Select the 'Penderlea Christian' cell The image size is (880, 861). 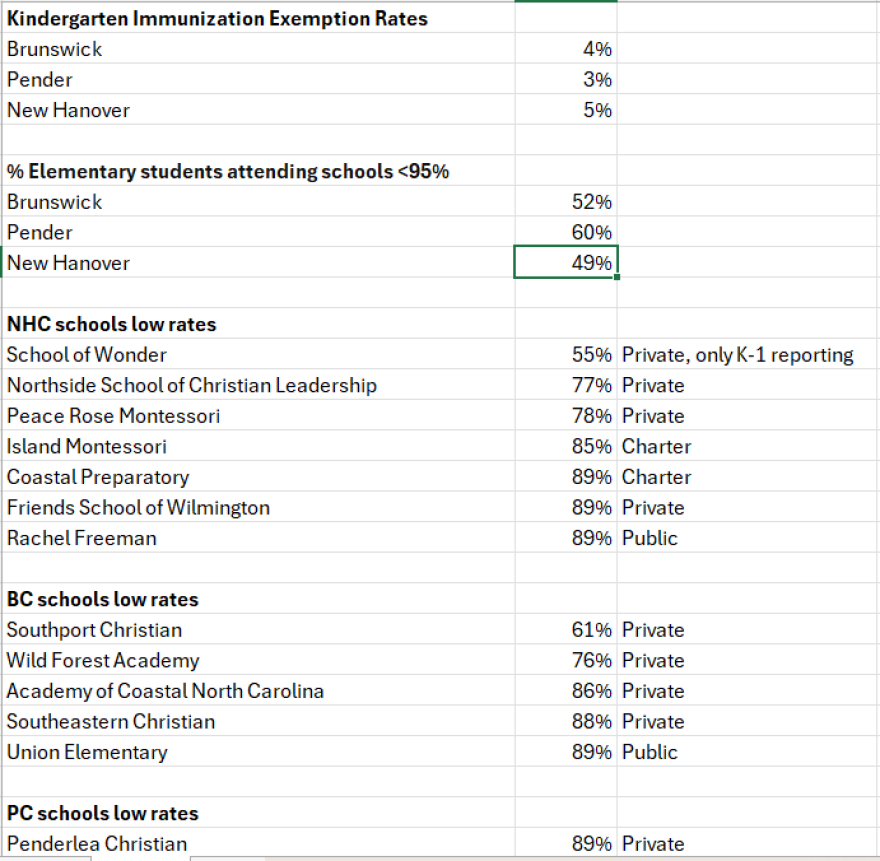[x=96, y=844]
